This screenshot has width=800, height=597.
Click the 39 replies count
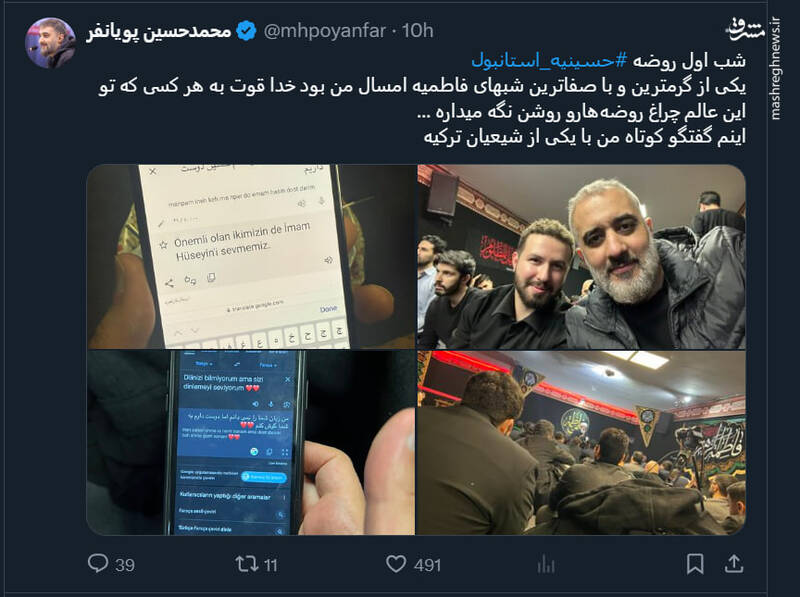click(125, 565)
